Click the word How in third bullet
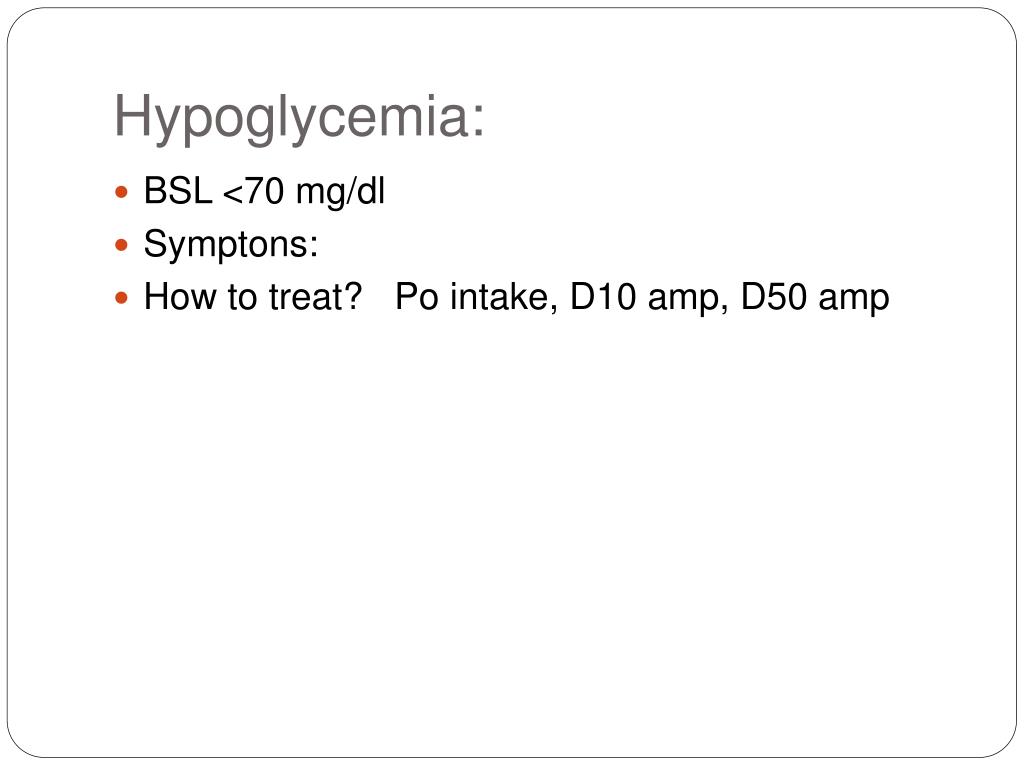Viewport: 1024px width, 768px height. 181,297
